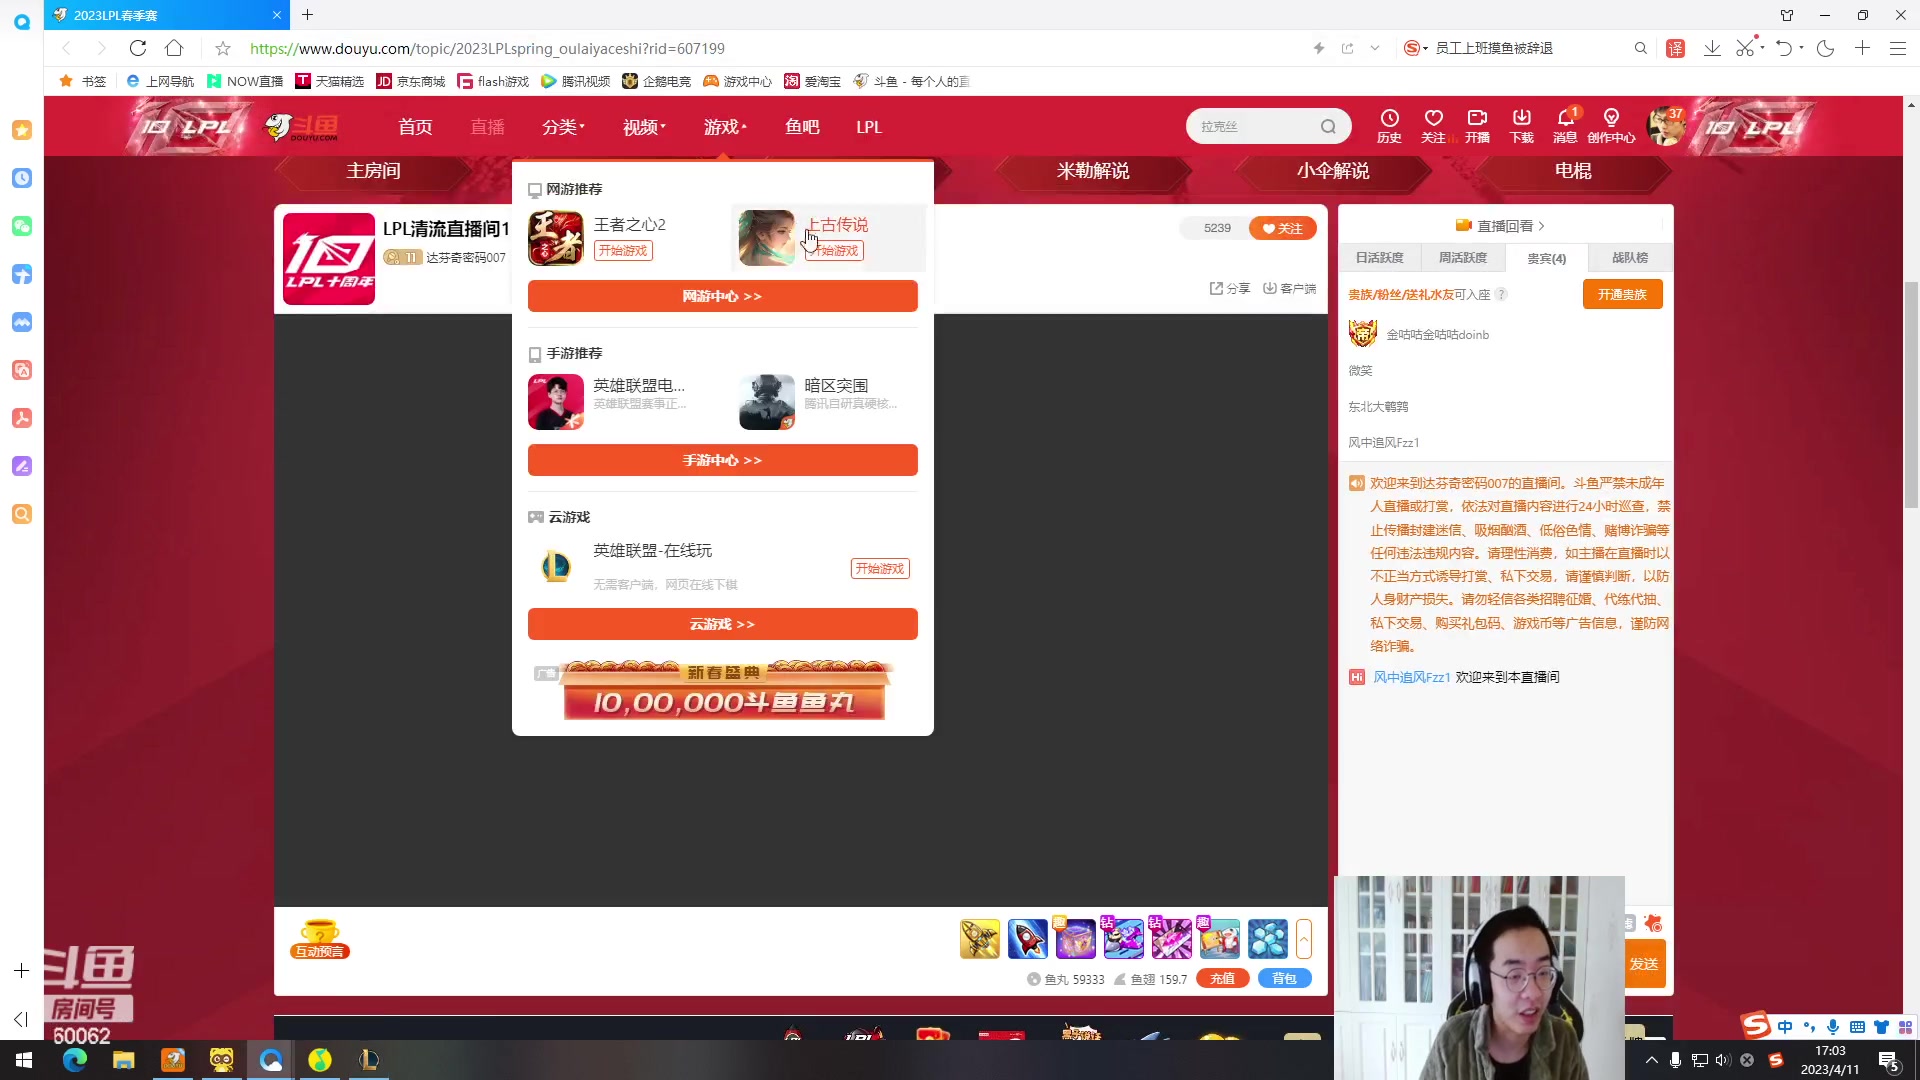
Task: Expand 直播回看 chevron
Action: point(1541,226)
